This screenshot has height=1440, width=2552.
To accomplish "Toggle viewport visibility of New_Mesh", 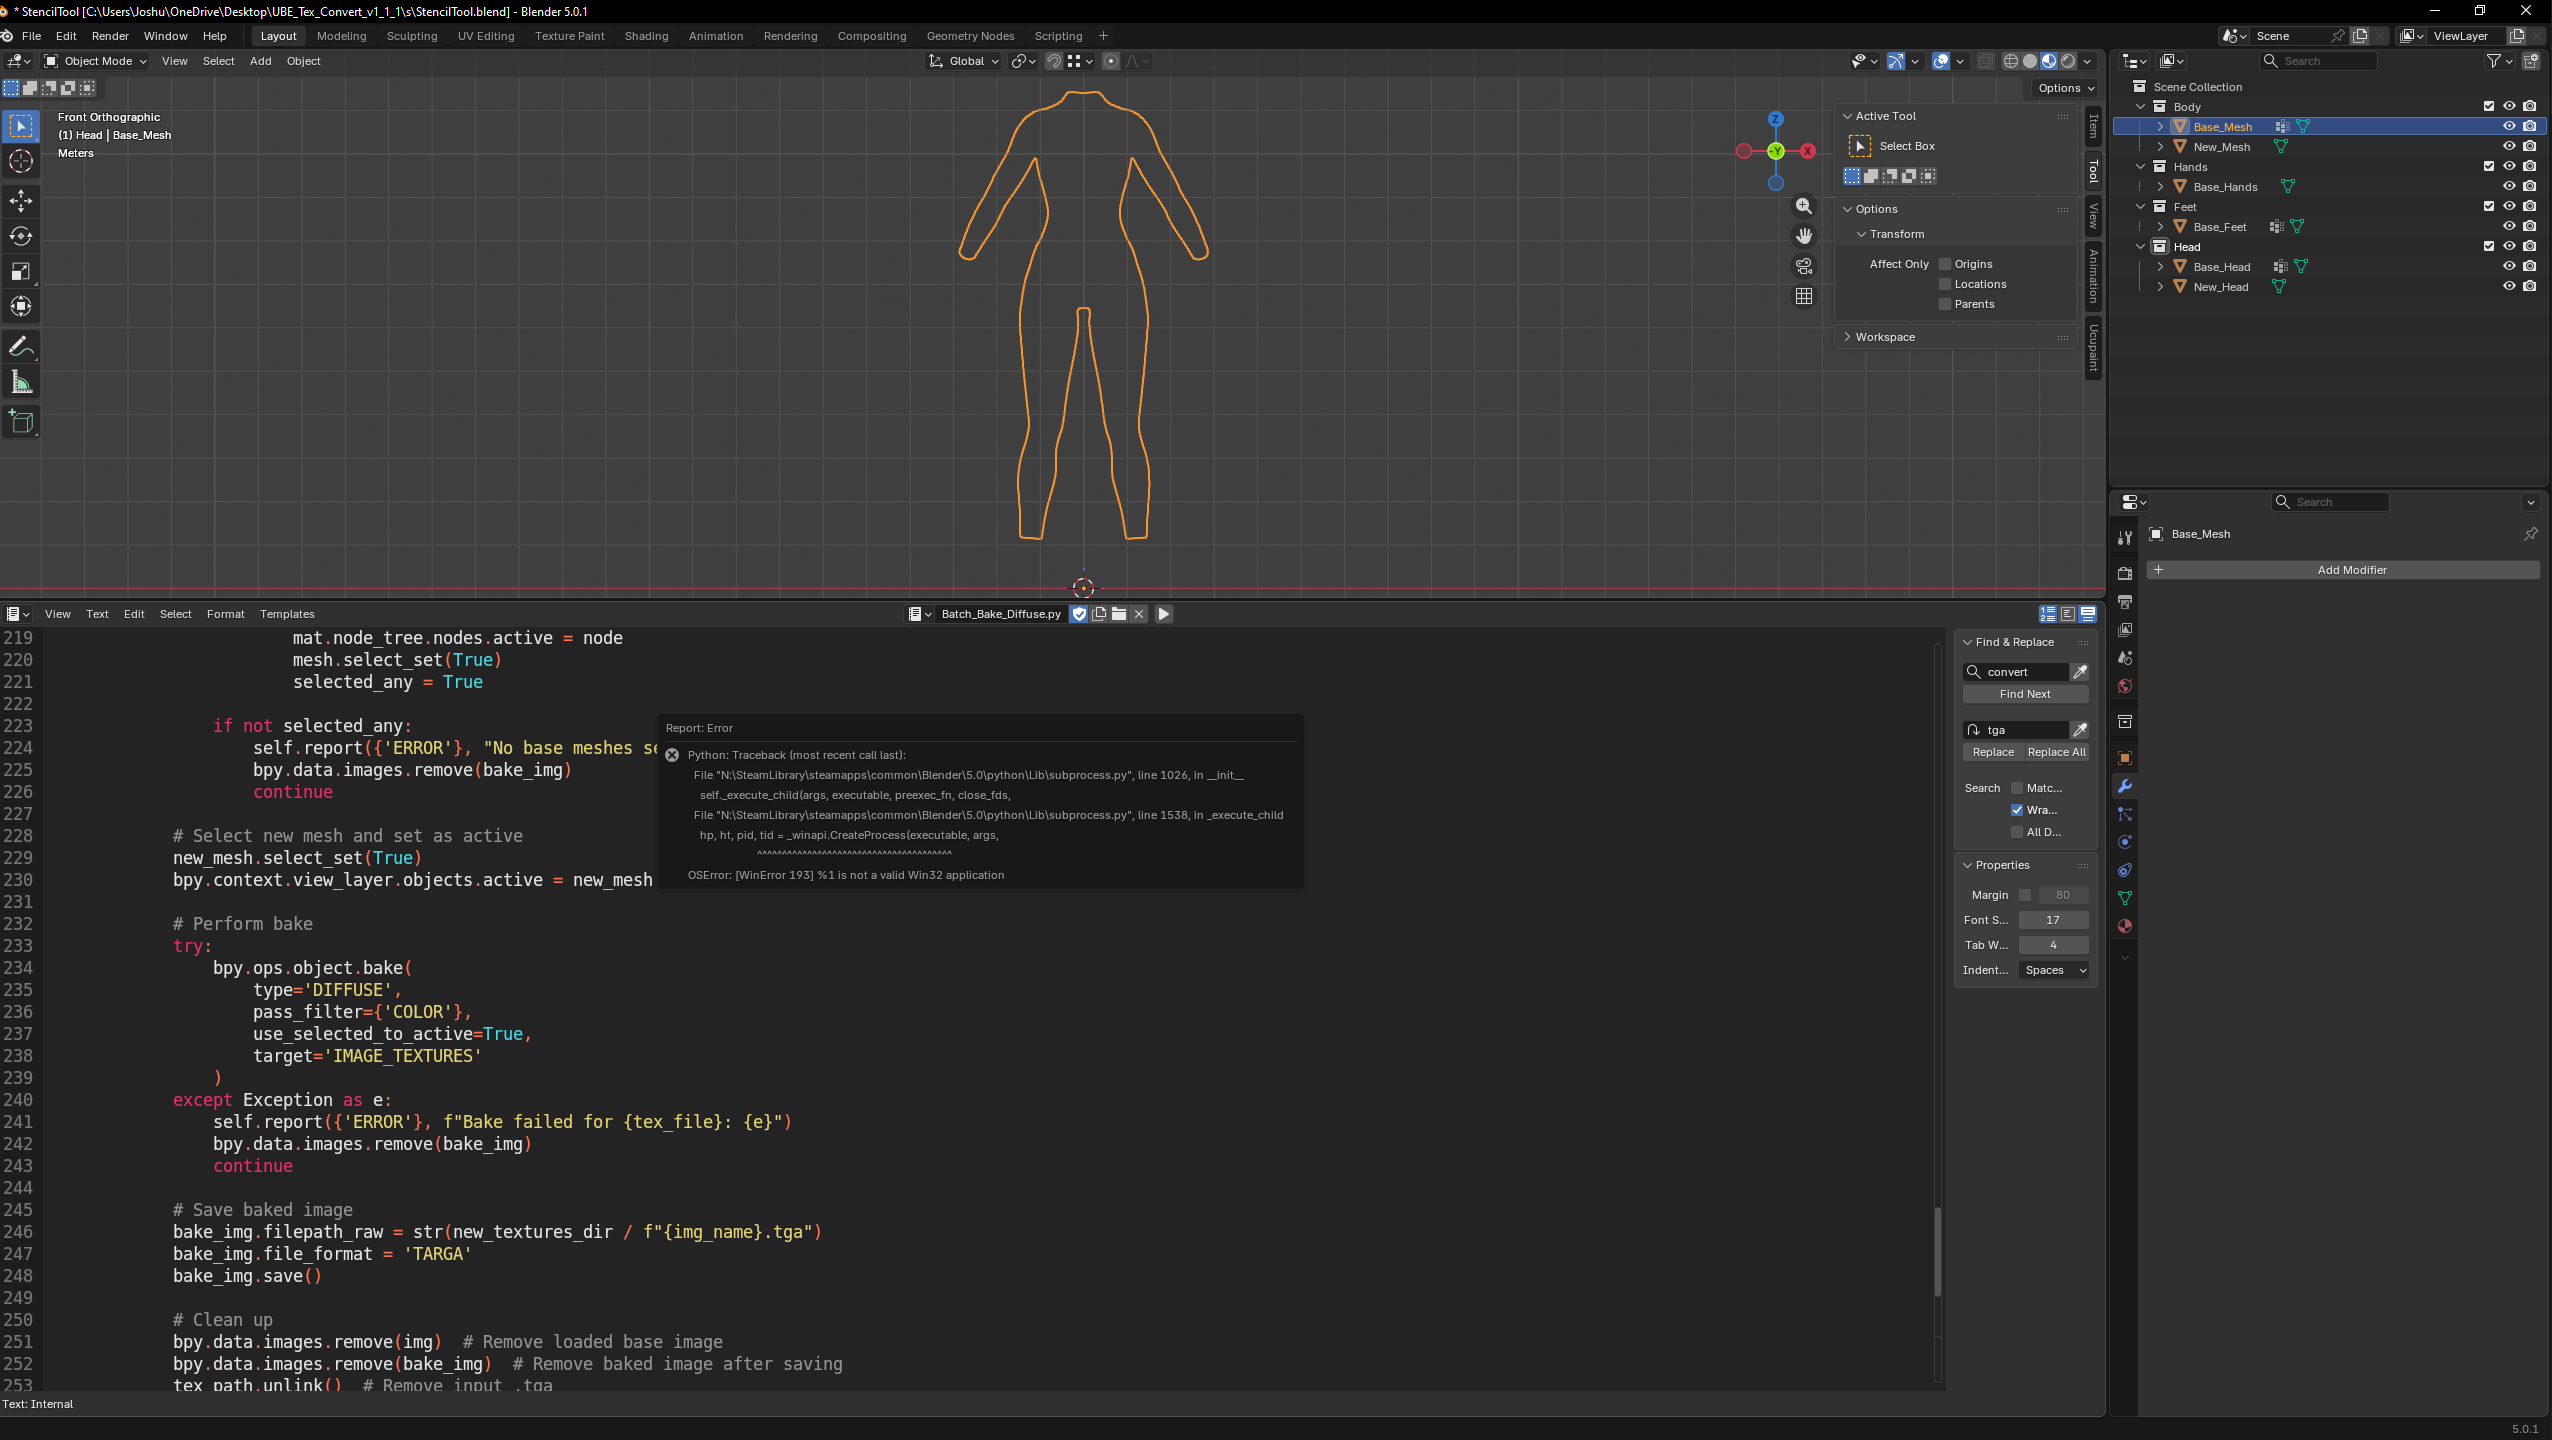I will tap(2509, 146).
